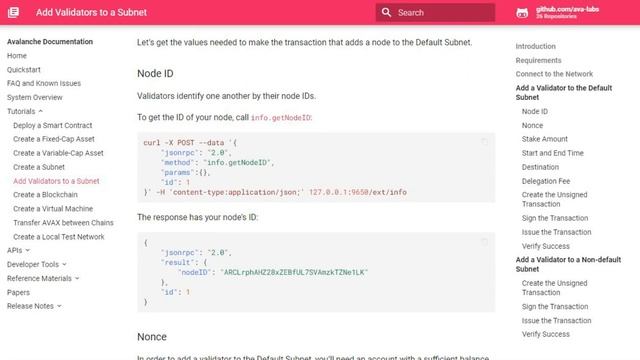Open Create a Blockchain tutorial
Screen dimensions: 640x360
point(45,195)
